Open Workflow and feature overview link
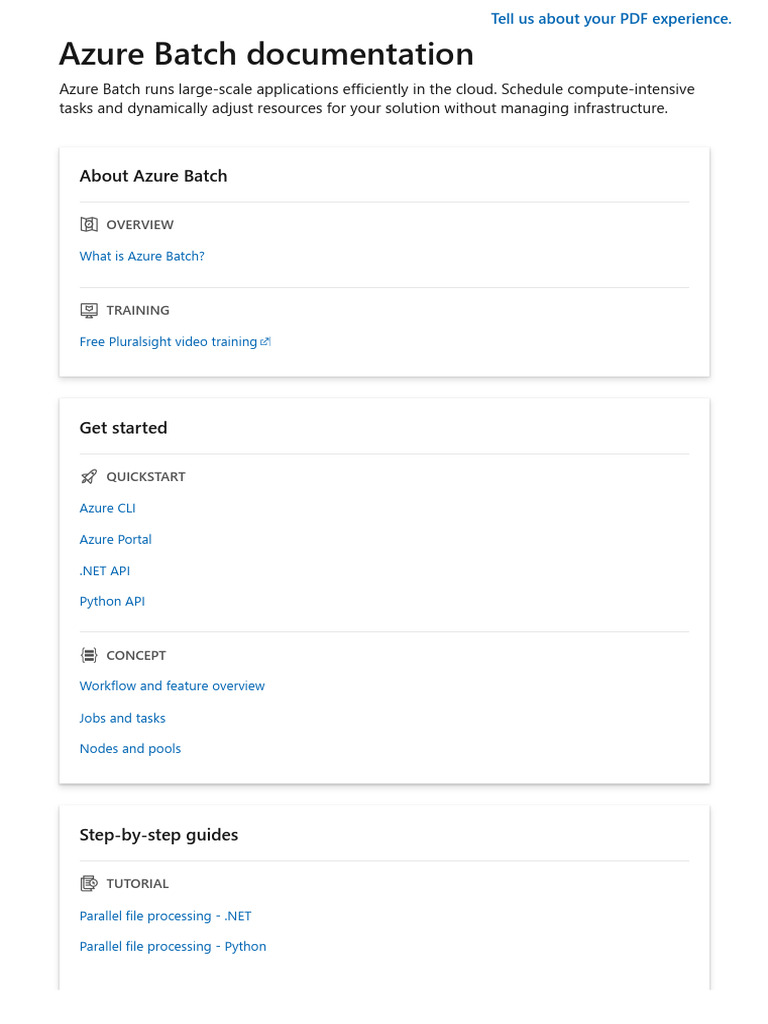768x1024 pixels. click(172, 686)
